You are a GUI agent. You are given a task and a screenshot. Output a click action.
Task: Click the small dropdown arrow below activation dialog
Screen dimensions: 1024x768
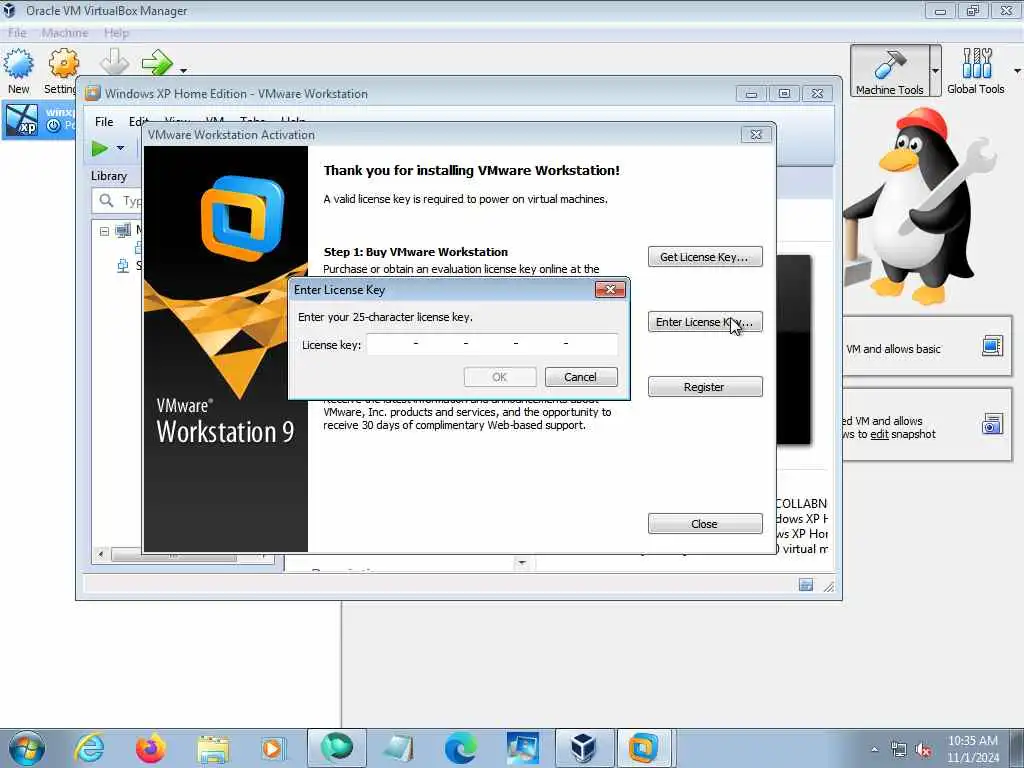tap(522, 562)
